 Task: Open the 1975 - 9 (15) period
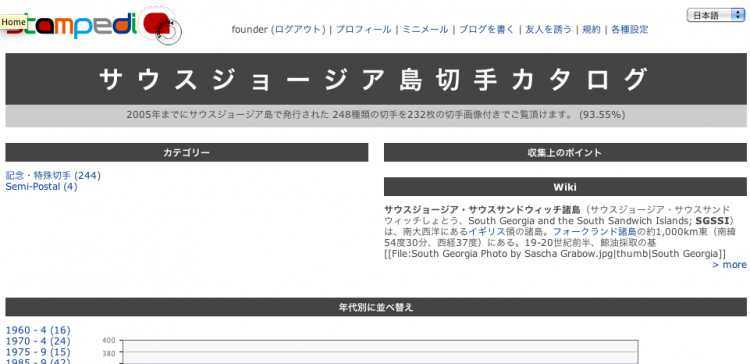coord(38,352)
